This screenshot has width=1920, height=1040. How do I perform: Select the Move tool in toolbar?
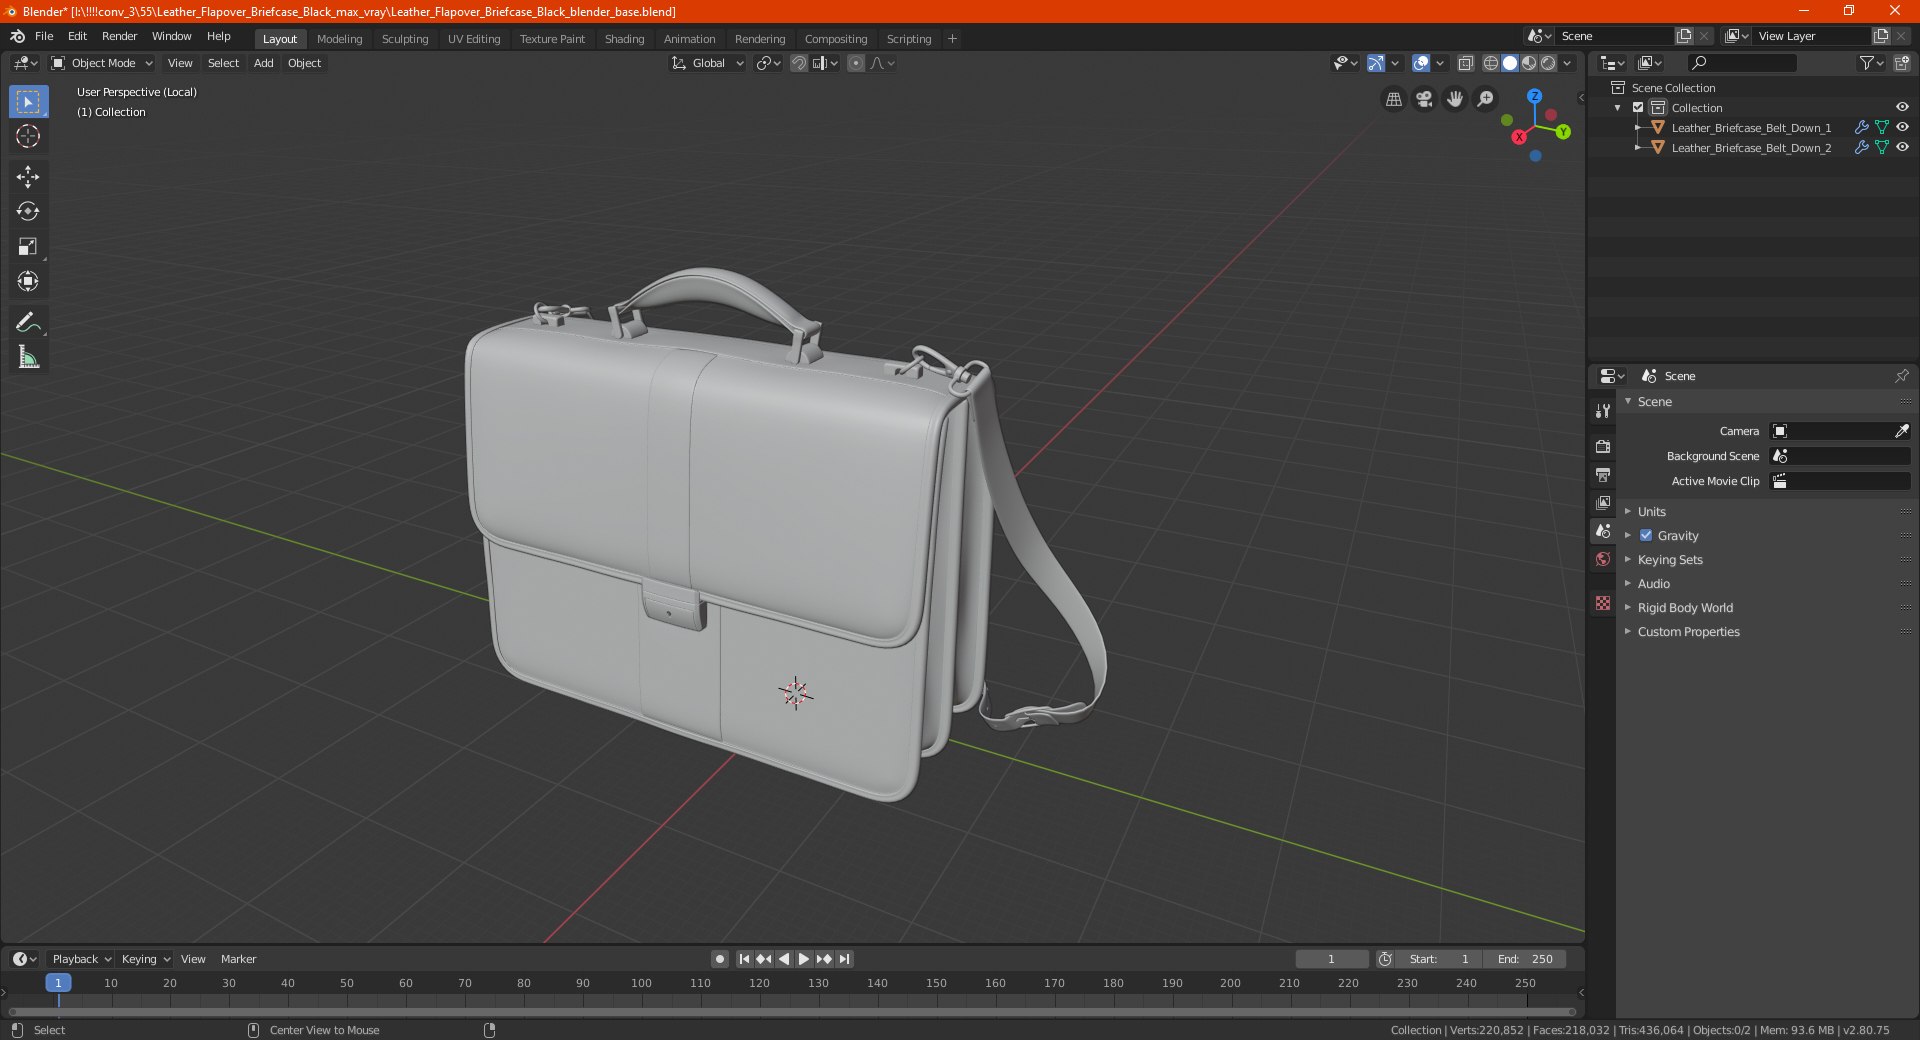28,177
